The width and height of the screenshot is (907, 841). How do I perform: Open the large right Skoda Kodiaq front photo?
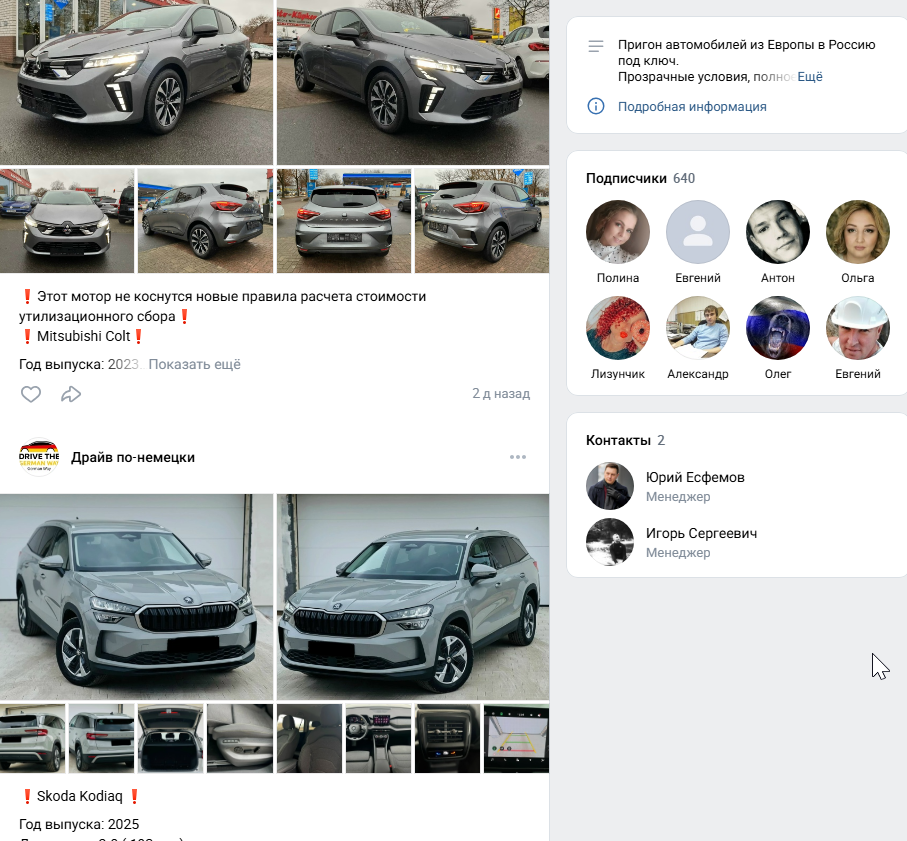[413, 596]
